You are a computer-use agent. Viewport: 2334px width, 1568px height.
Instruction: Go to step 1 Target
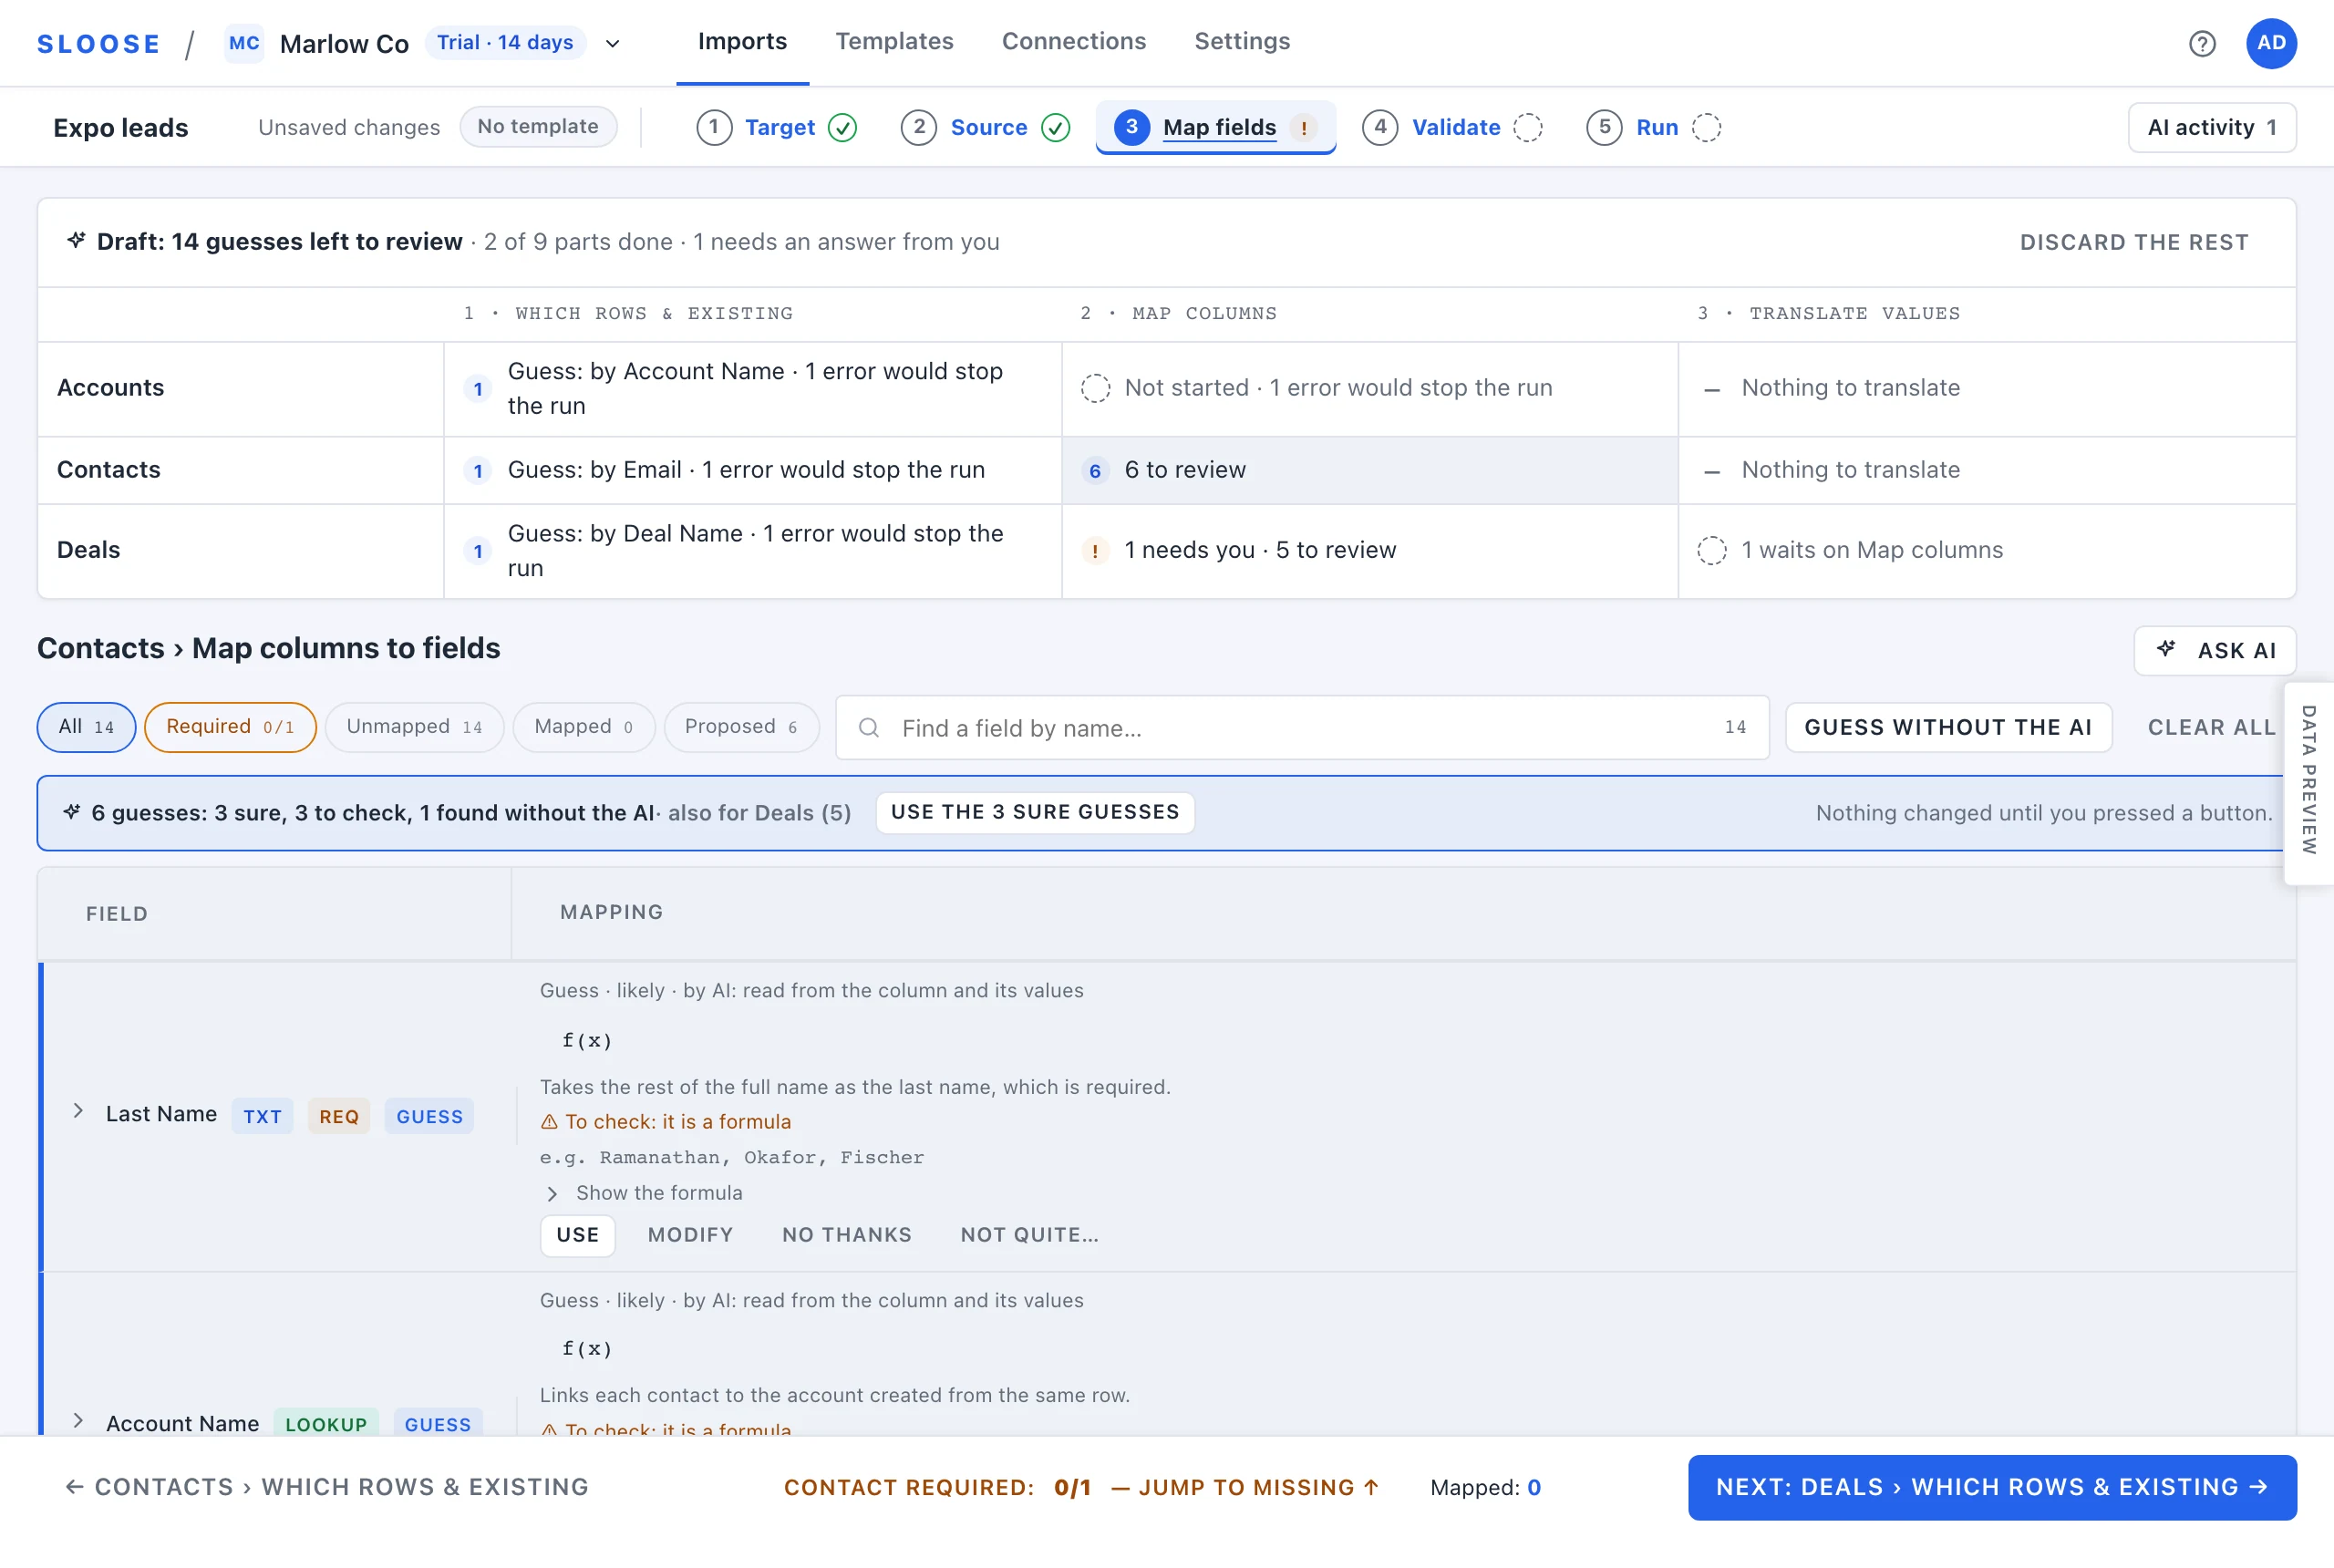[776, 128]
